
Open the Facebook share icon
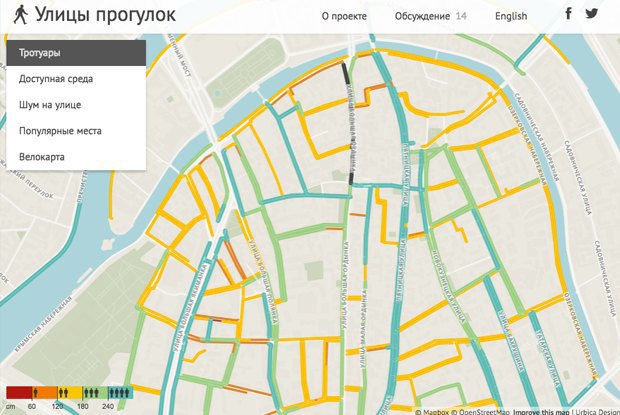click(569, 14)
